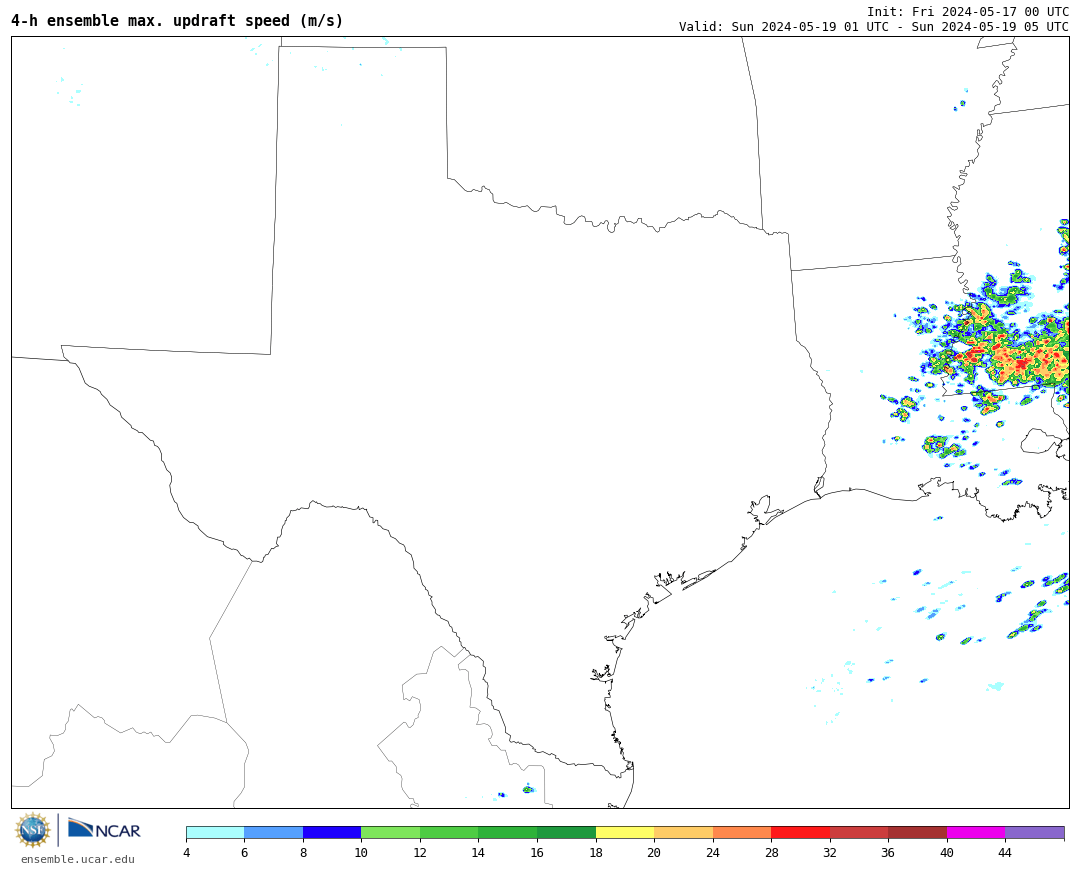Click the small storm cell near the bottom edge of the map
Viewport: 1080px width, 871px height.
click(528, 789)
